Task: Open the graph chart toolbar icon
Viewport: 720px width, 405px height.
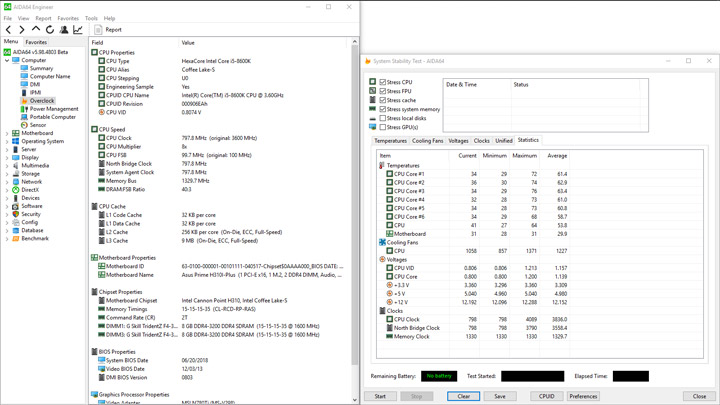Action: (78, 29)
